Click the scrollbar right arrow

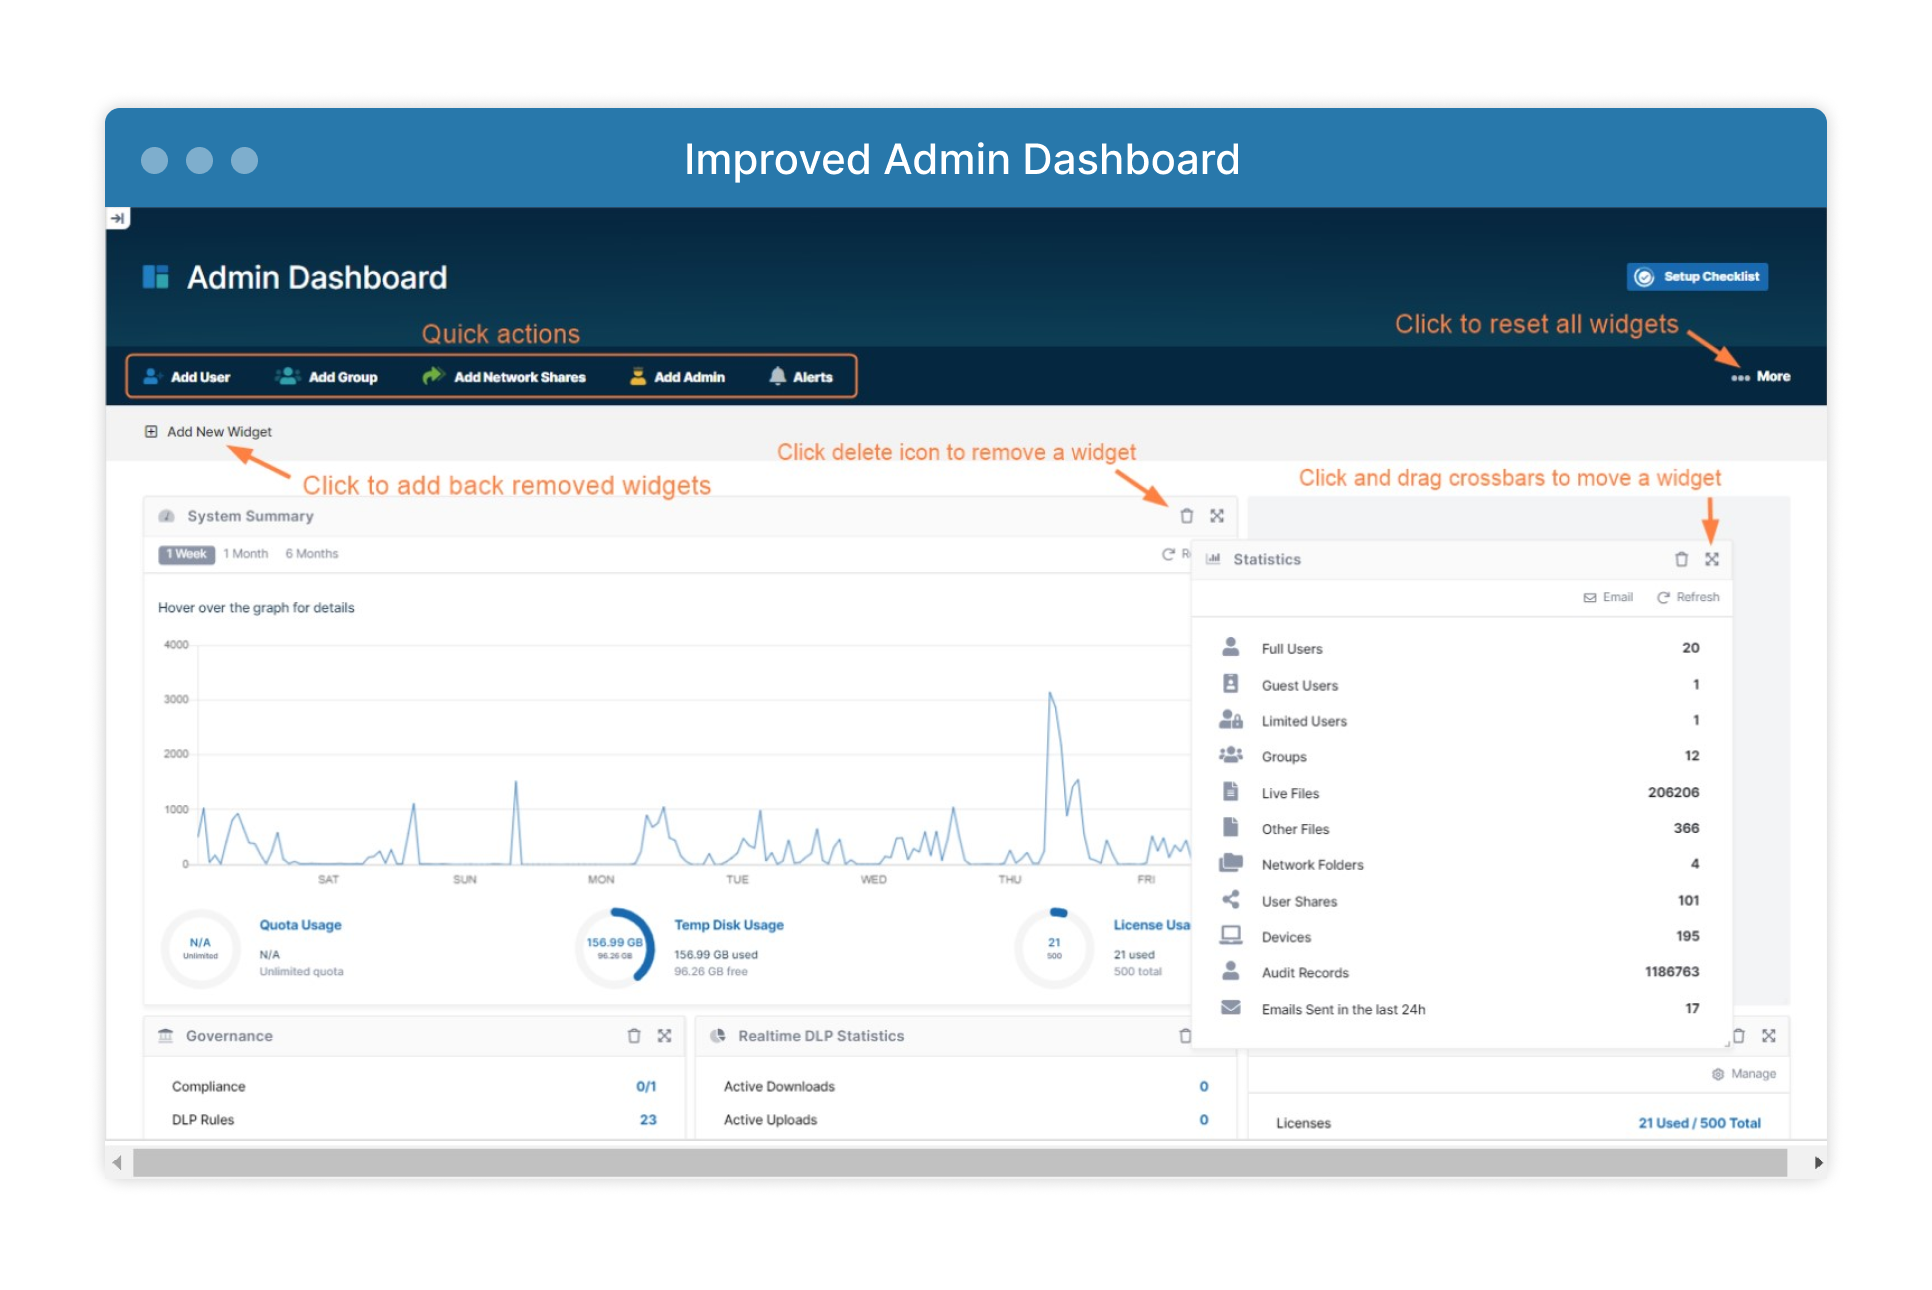tap(1817, 1162)
